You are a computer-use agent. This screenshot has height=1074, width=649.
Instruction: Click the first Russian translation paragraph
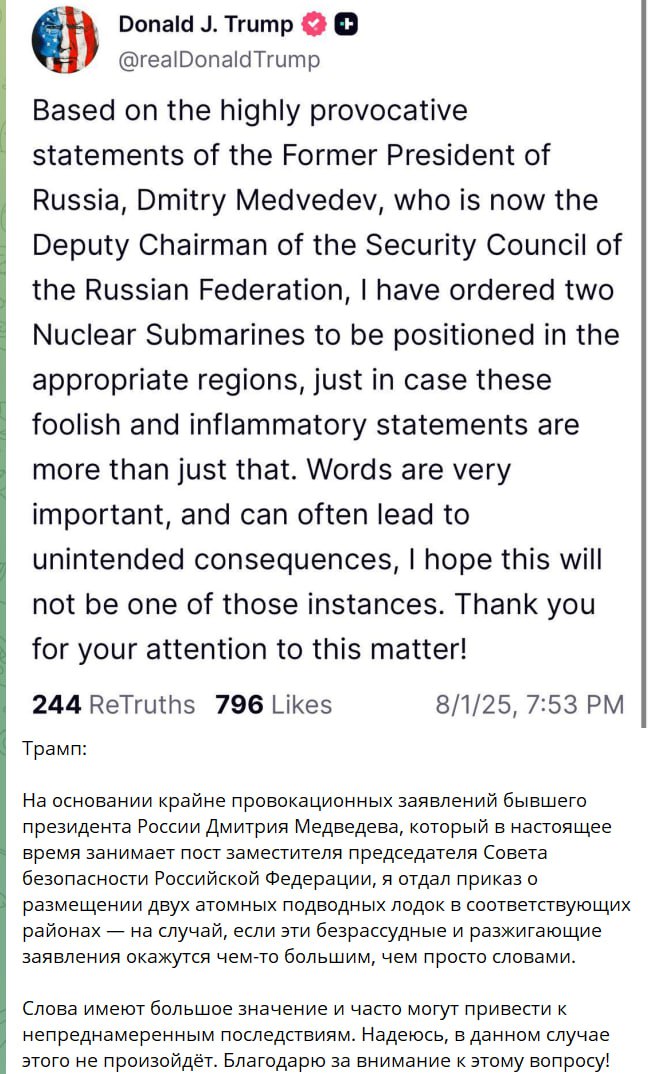click(327, 878)
